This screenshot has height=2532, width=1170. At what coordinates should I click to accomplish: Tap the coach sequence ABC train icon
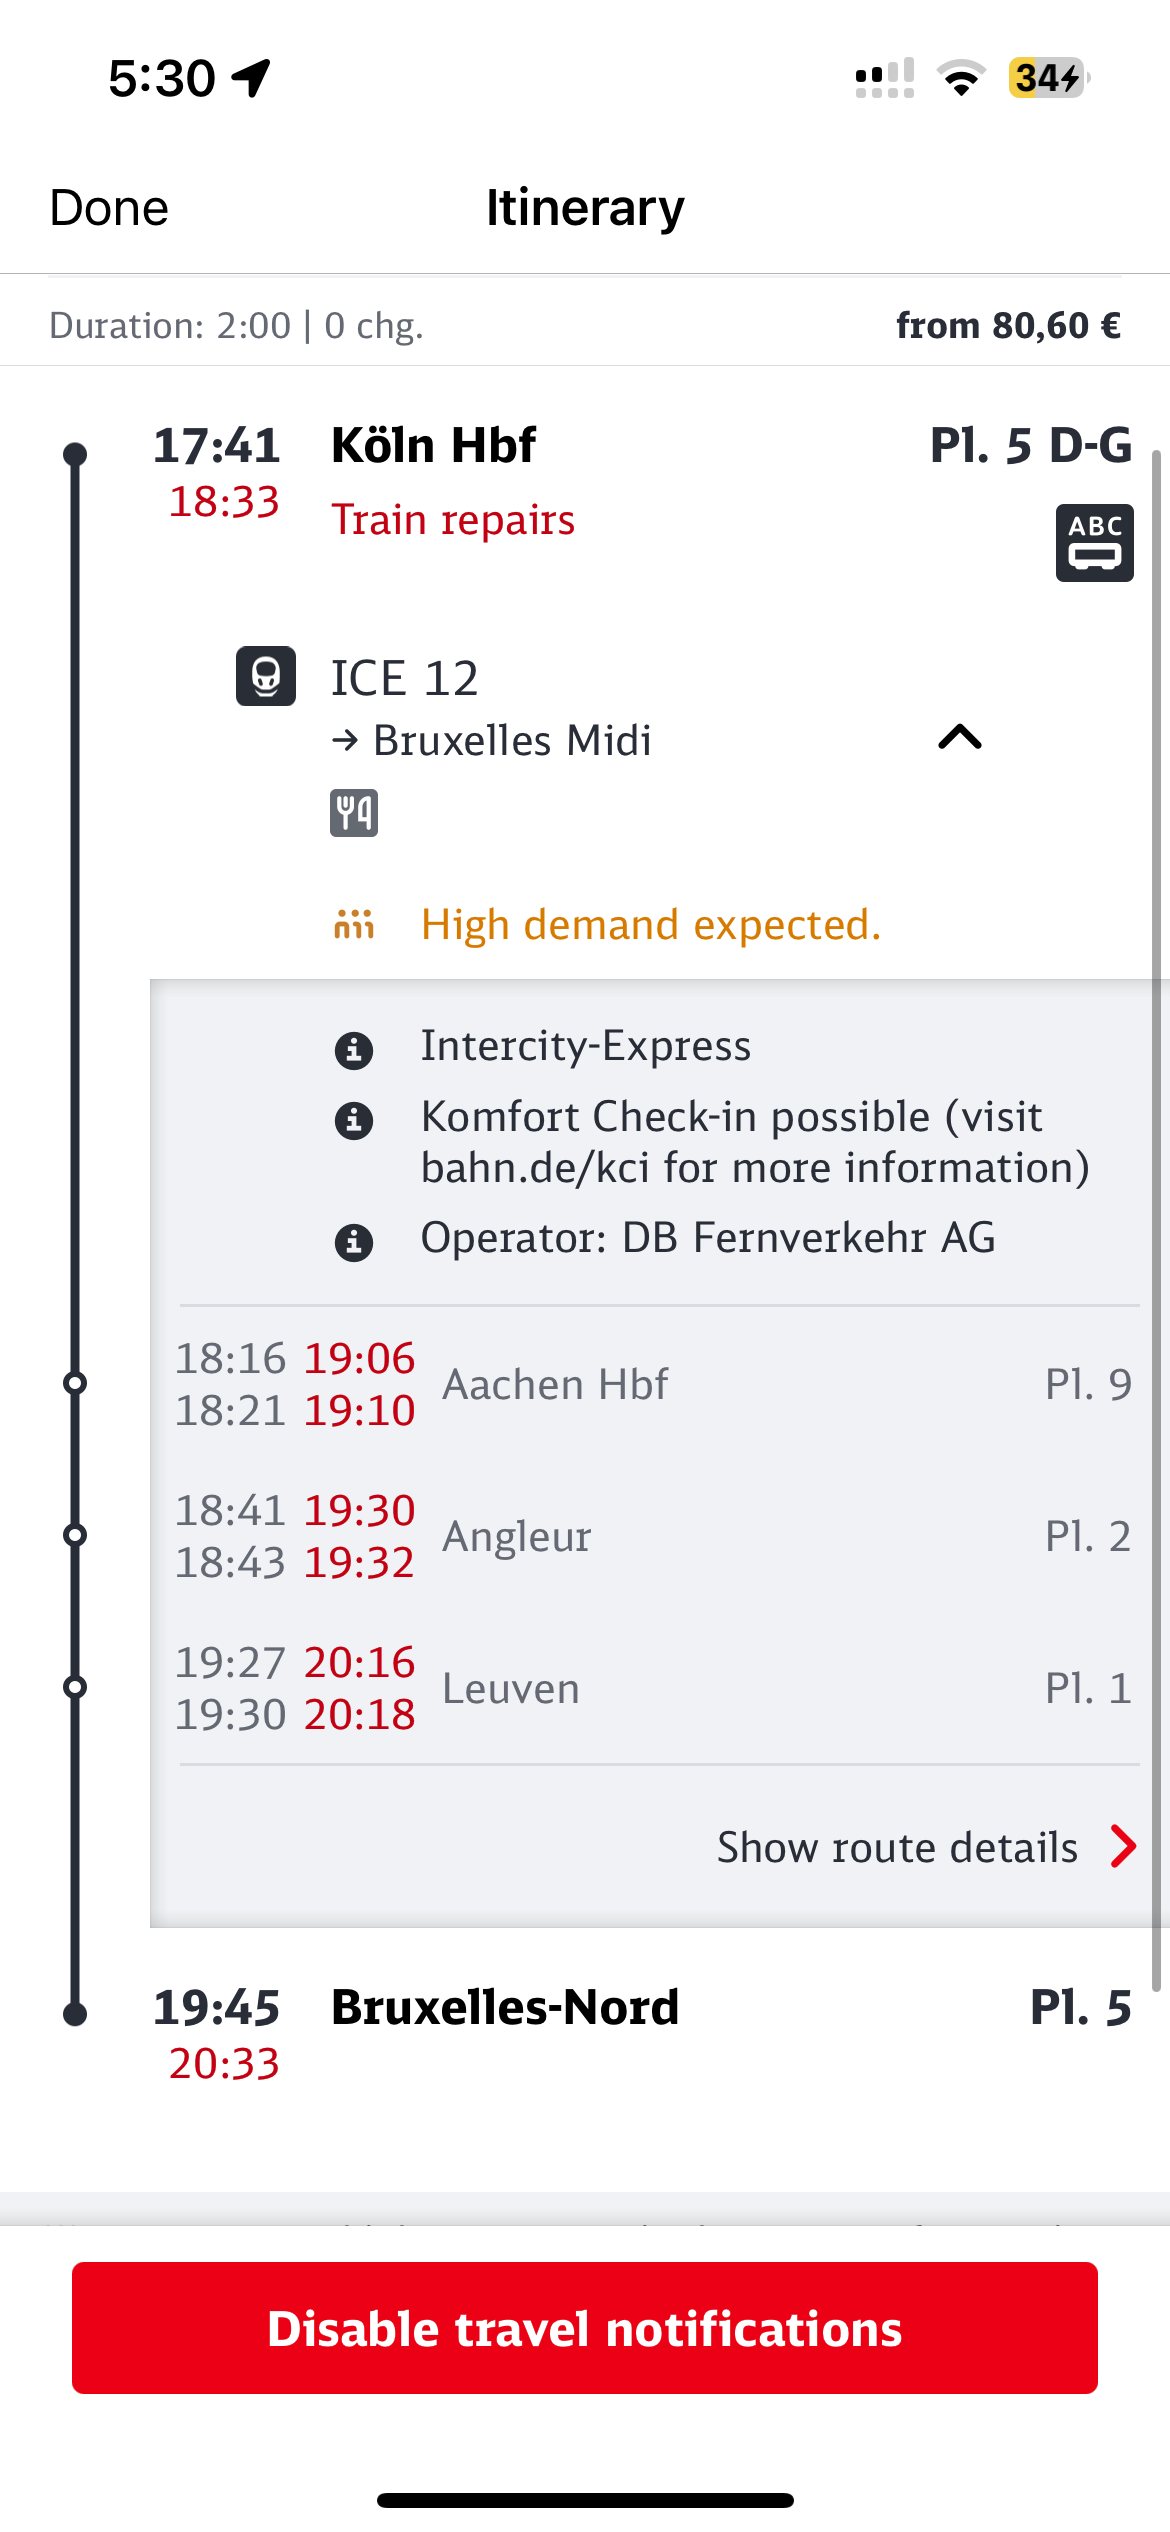[1094, 543]
